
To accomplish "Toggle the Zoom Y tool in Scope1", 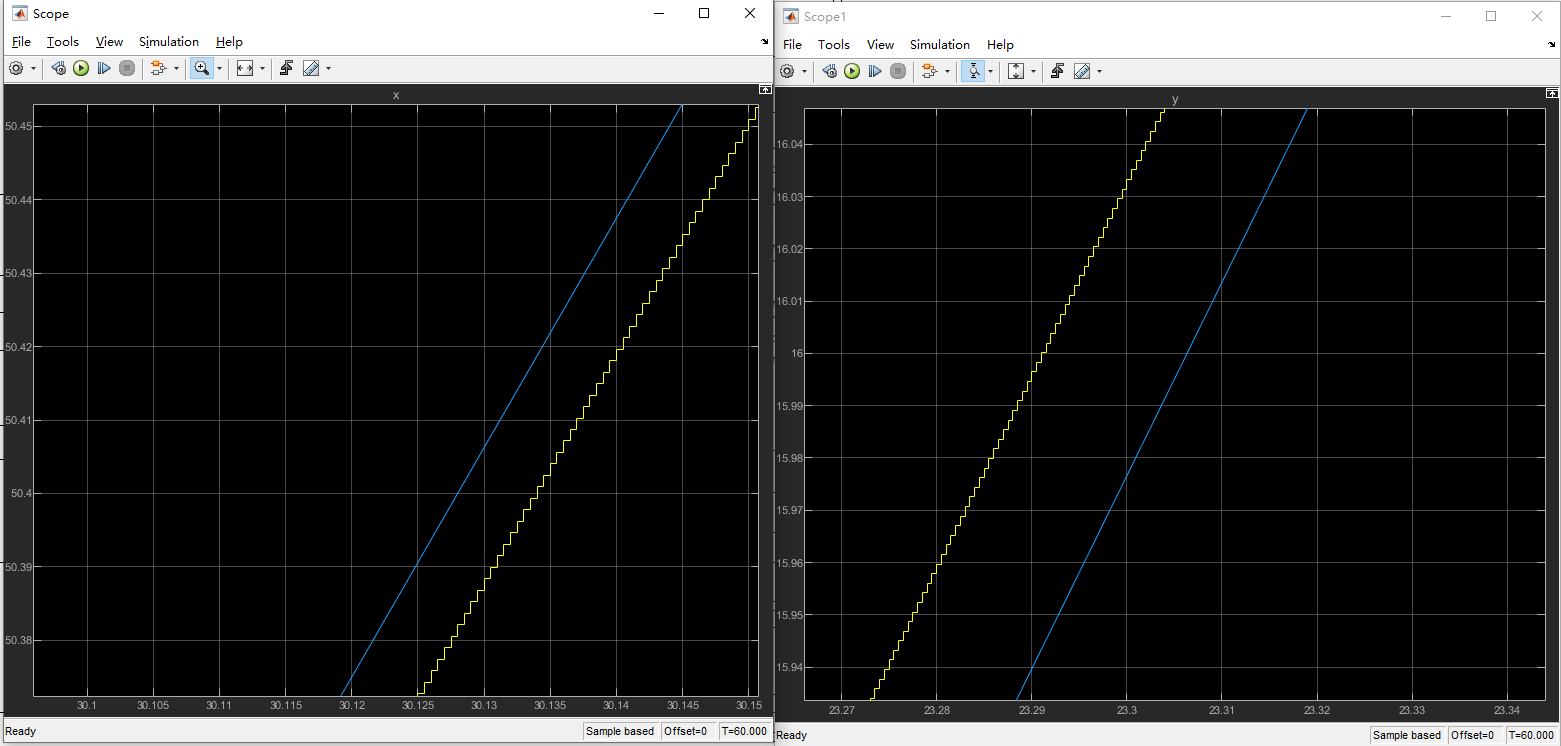I will [x=972, y=72].
